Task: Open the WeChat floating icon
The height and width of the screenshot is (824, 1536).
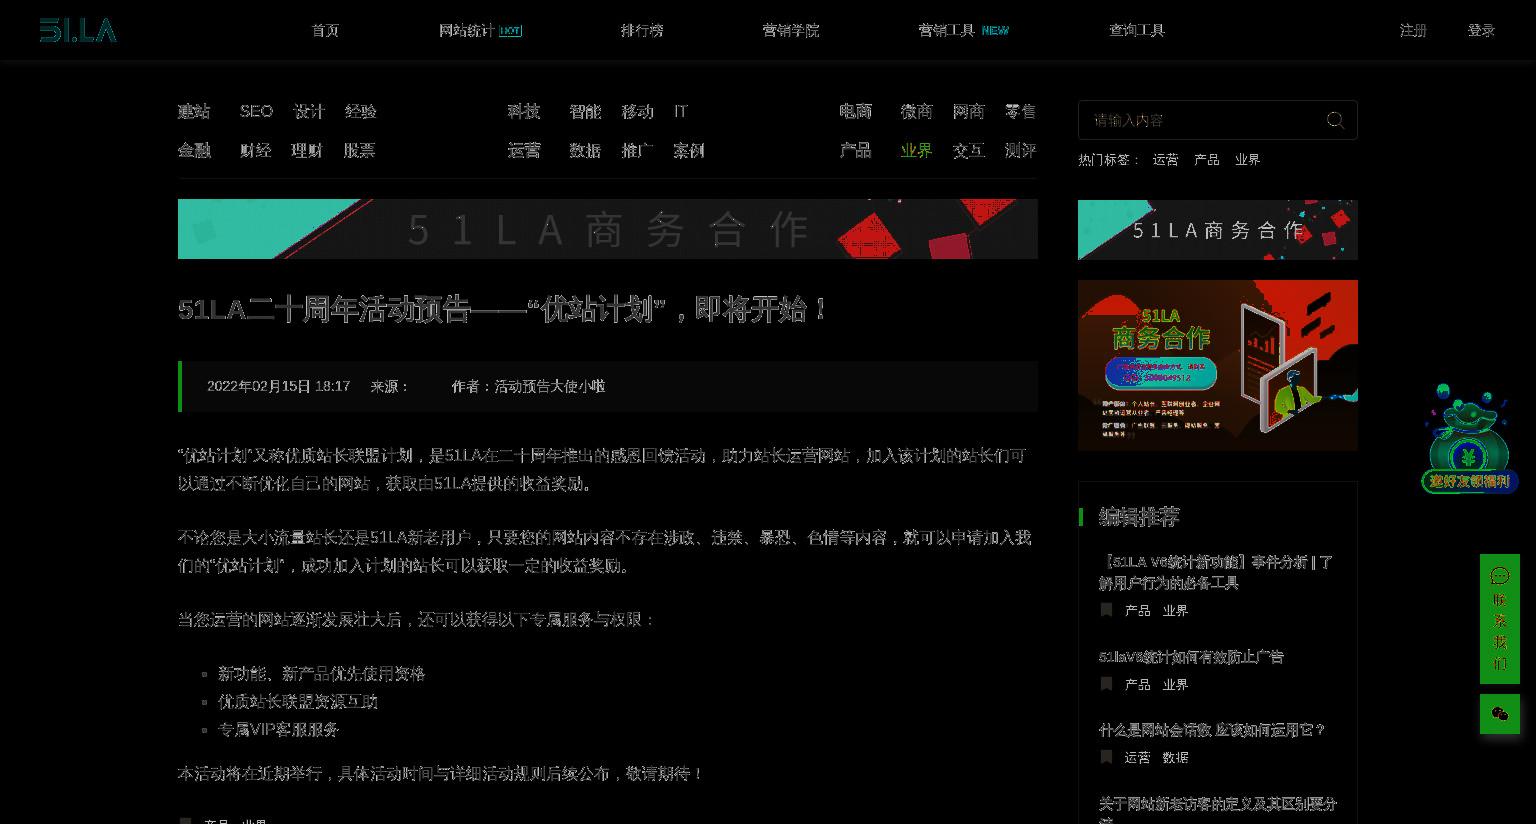Action: [x=1499, y=714]
